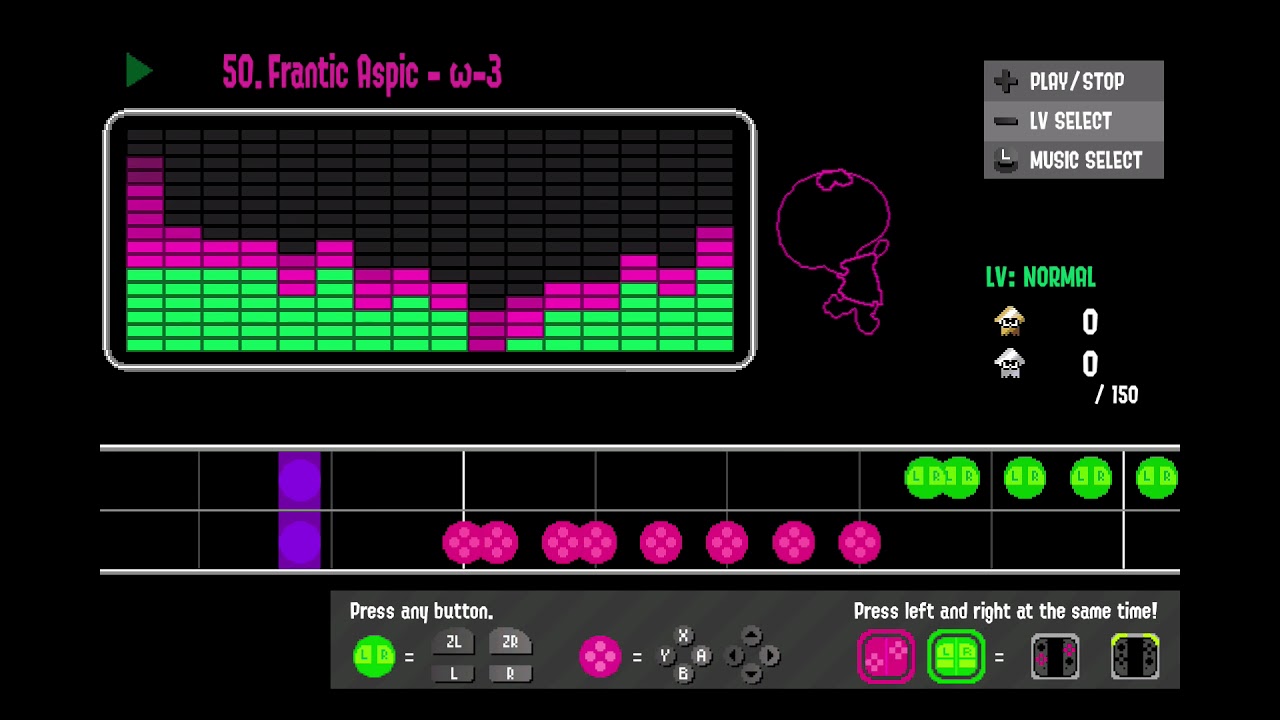Click the rightmost green LR note at the track edge

click(1158, 477)
